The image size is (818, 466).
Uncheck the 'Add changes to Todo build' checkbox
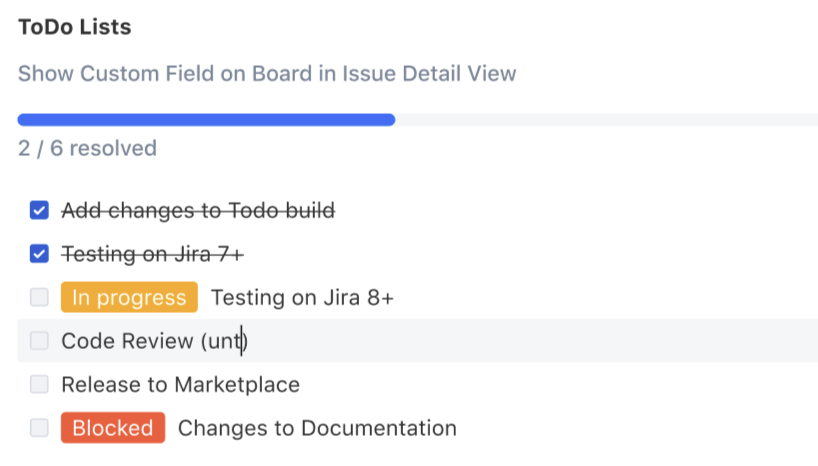pyautogui.click(x=39, y=211)
